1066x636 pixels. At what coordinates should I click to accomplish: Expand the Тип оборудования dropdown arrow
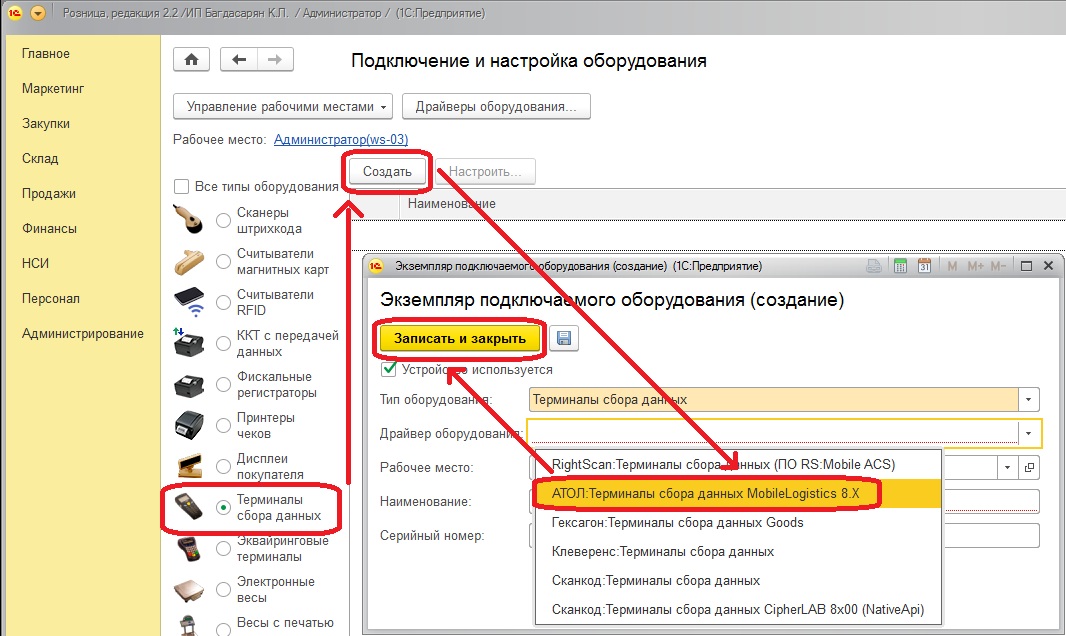point(1029,400)
